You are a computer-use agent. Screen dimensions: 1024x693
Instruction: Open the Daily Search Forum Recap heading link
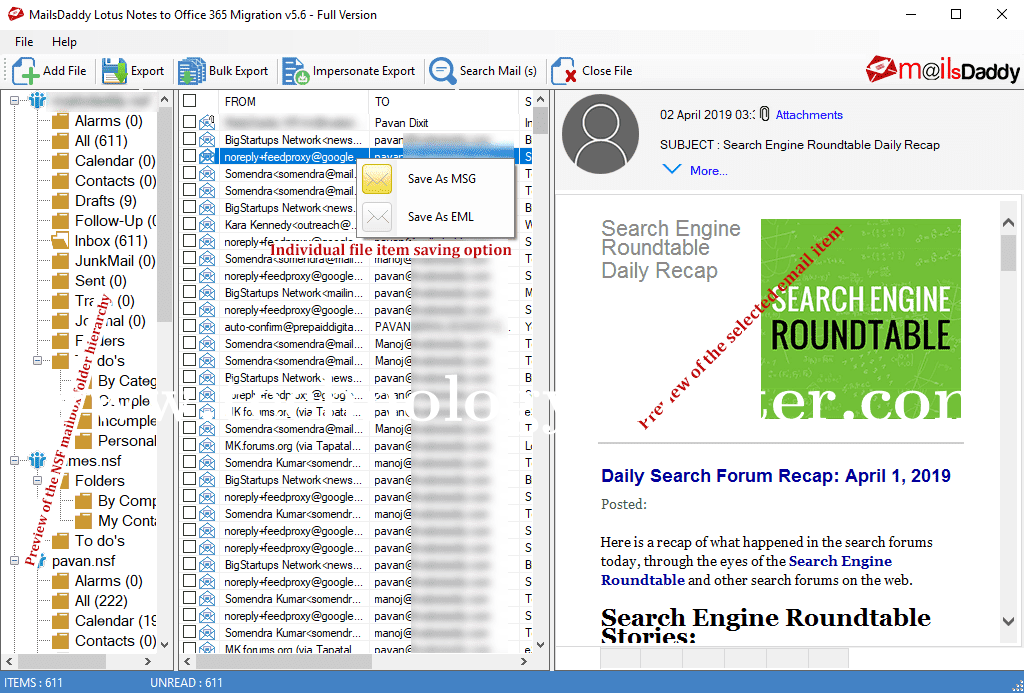[x=776, y=475]
